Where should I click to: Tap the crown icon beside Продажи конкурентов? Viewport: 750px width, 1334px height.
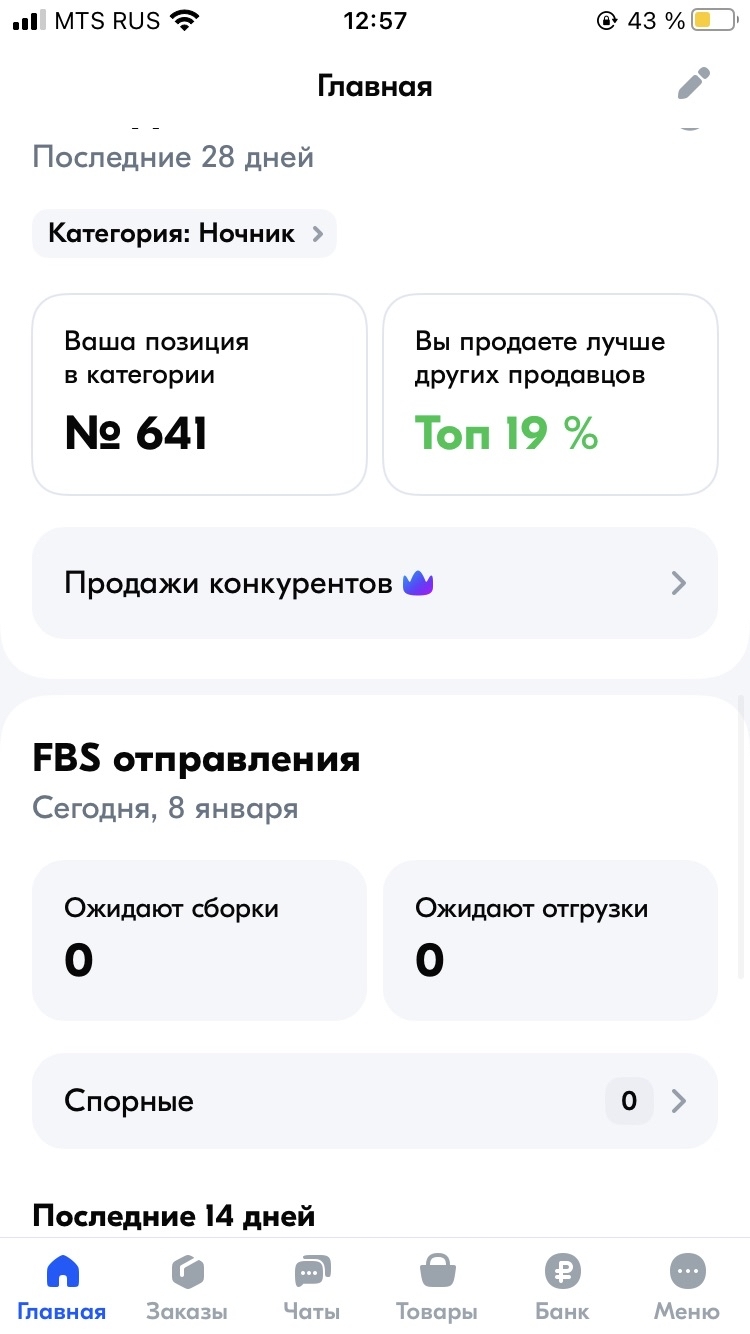(x=418, y=583)
